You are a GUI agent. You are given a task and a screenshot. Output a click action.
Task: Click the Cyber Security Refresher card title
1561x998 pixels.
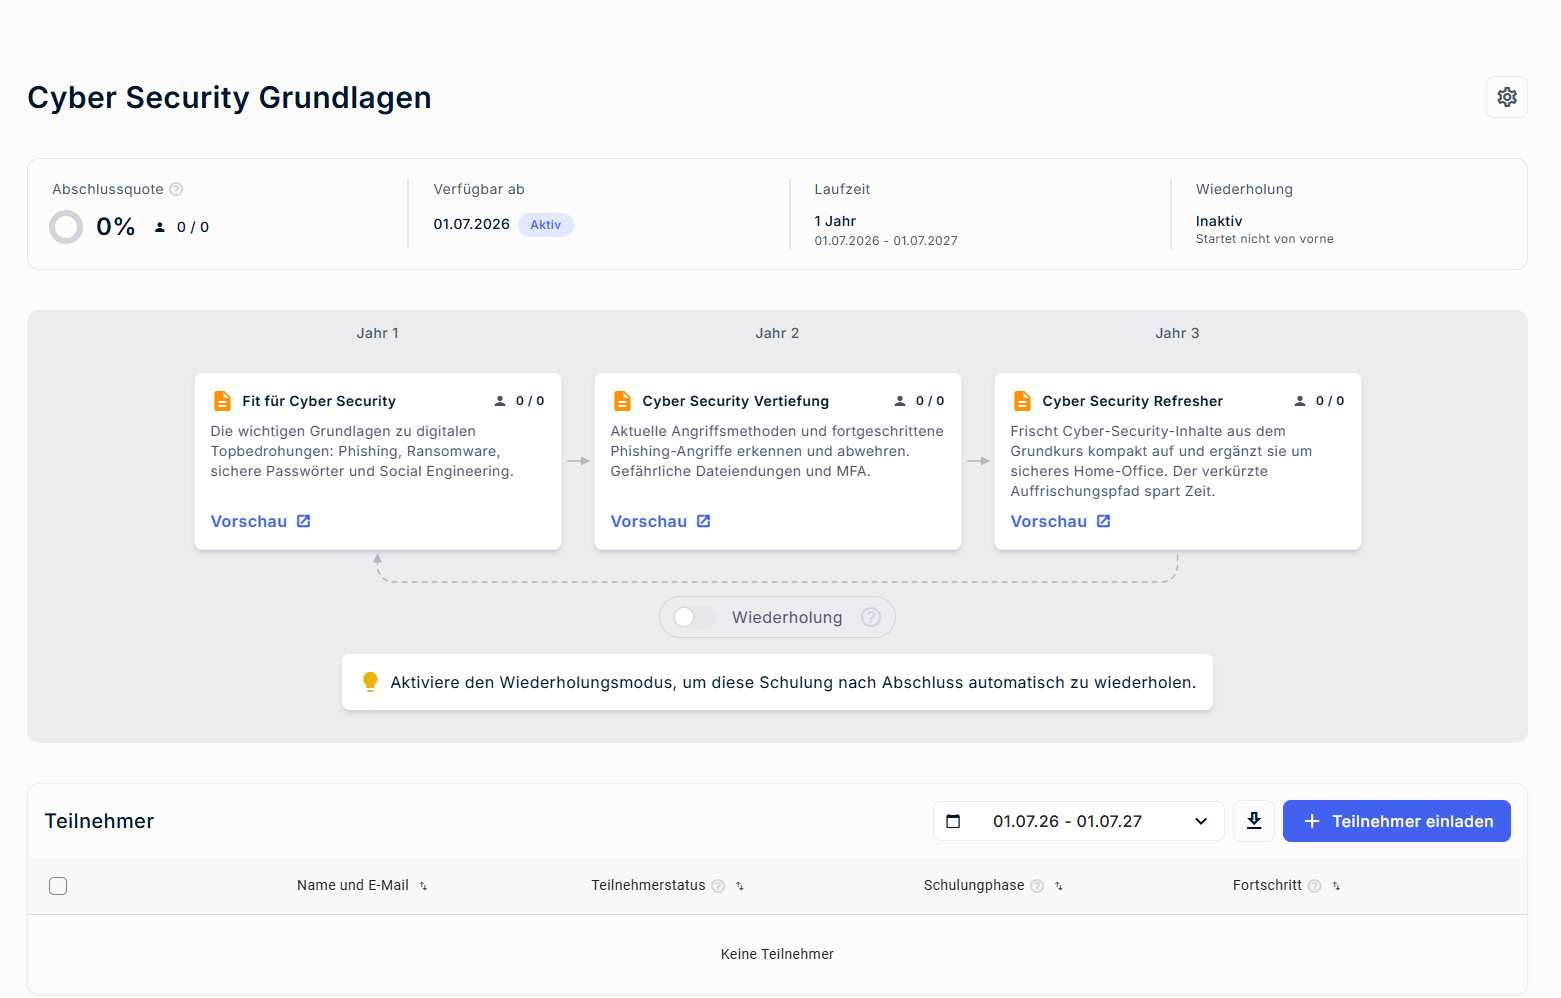(1132, 401)
